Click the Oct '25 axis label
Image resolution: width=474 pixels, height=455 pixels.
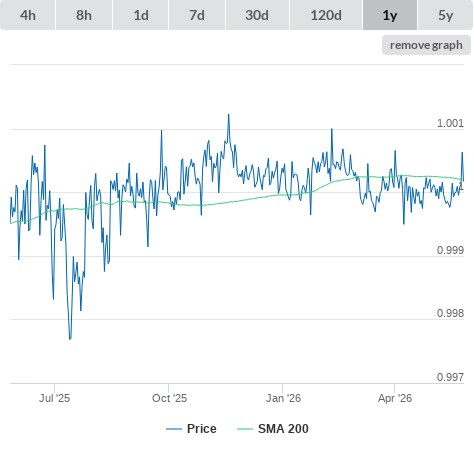169,398
